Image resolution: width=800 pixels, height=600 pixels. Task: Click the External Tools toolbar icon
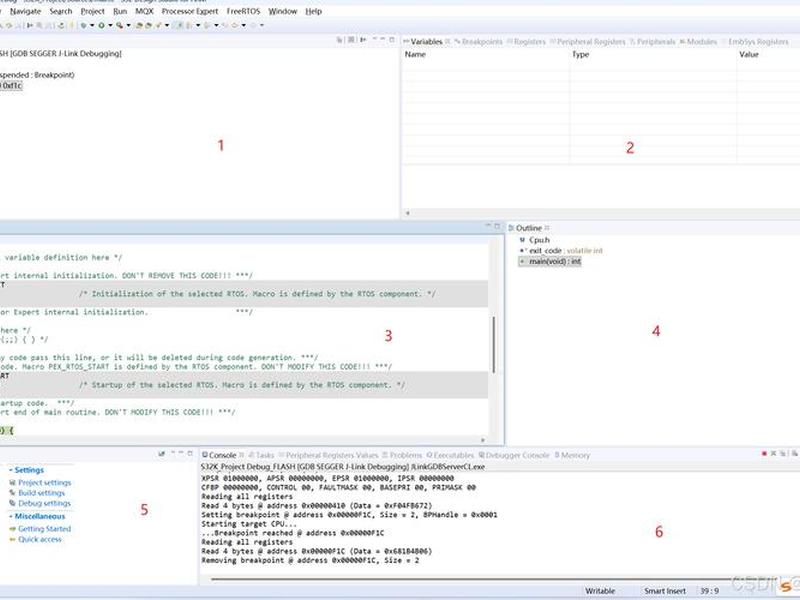point(119,25)
